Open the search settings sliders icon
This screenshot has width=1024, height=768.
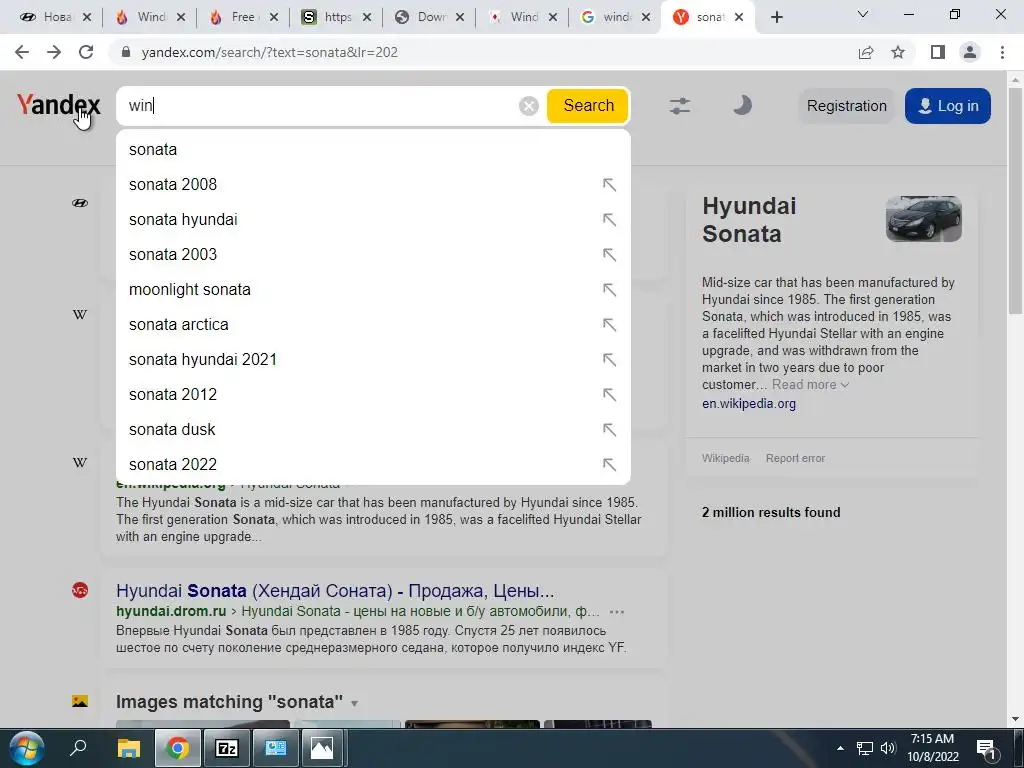tap(680, 106)
